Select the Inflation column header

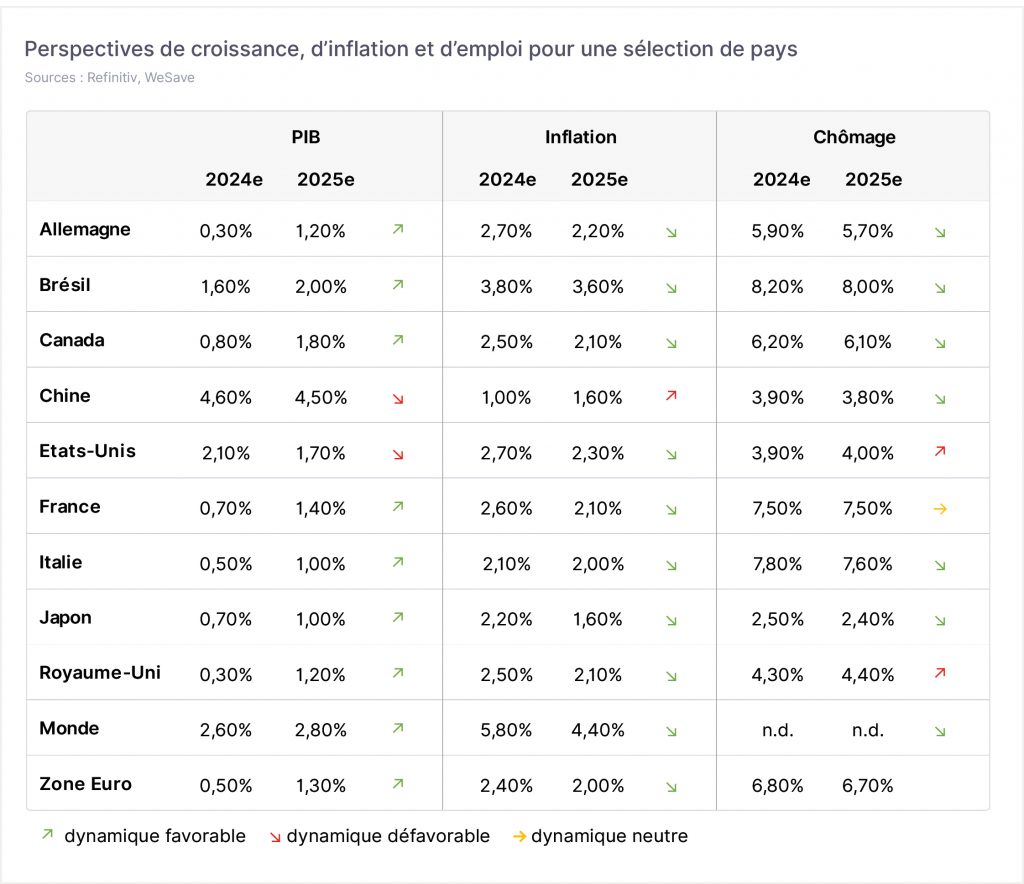coord(581,137)
